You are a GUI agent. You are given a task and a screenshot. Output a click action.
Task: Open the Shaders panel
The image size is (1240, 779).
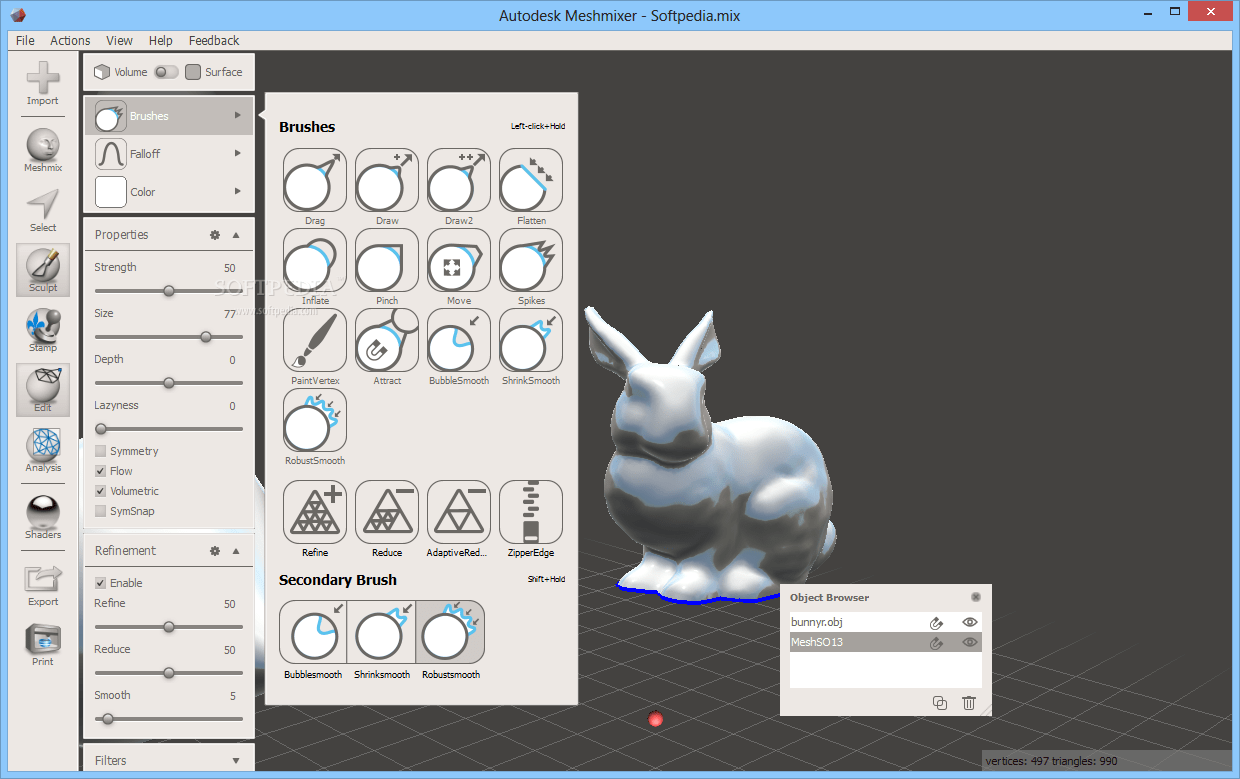pos(43,517)
